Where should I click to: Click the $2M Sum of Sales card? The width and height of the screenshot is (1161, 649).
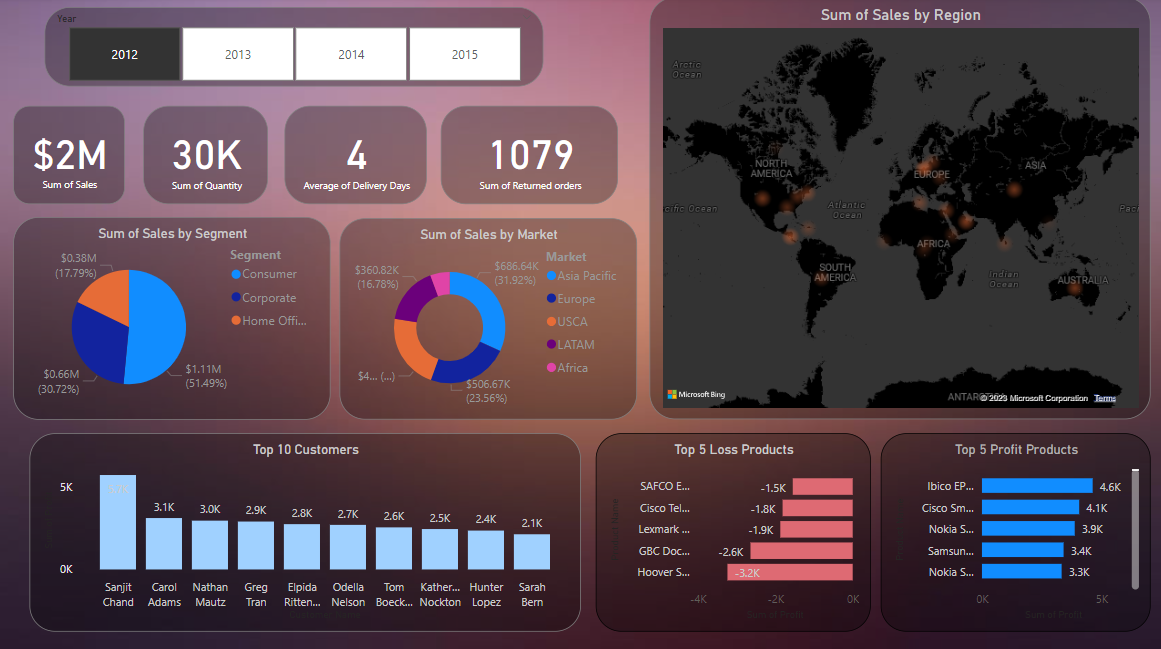coord(68,154)
